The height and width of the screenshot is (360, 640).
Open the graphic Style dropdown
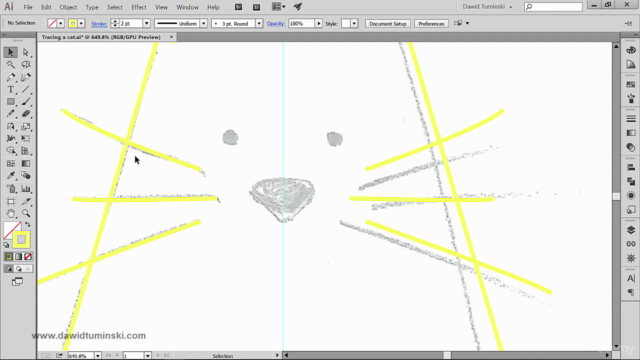click(x=354, y=24)
